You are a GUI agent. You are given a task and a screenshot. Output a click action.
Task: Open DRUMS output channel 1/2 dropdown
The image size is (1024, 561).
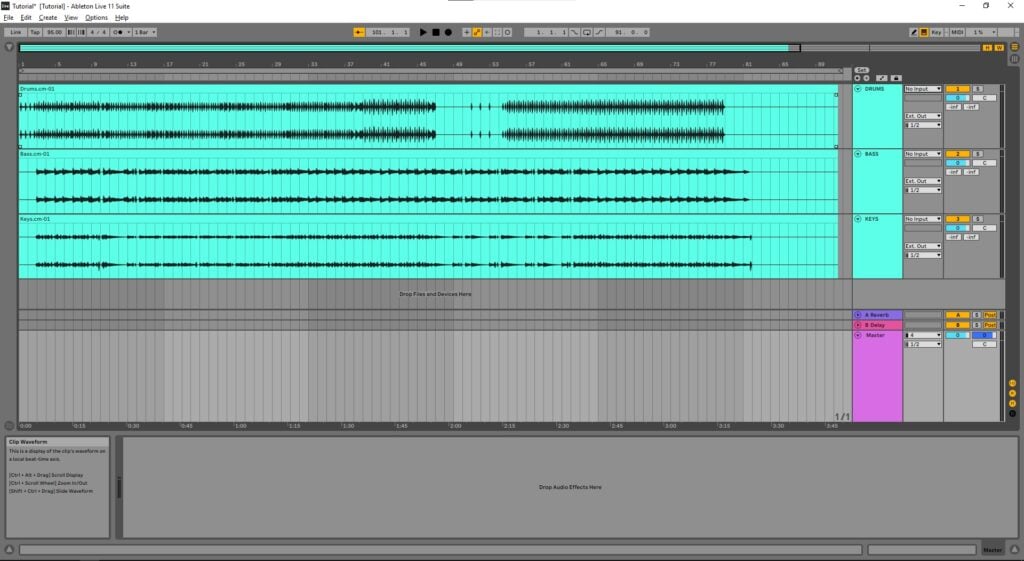923,125
